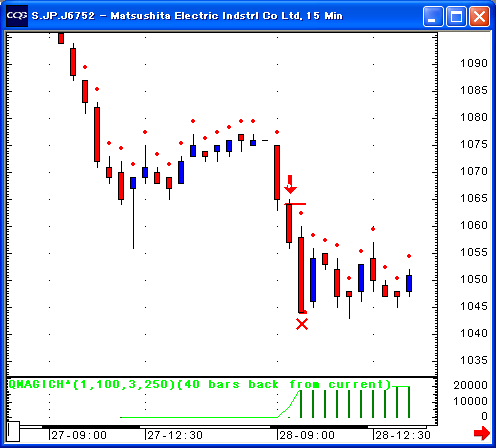This screenshot has width=496, height=448.
Task: Click the red down arrow sell signal
Action: tap(290, 184)
